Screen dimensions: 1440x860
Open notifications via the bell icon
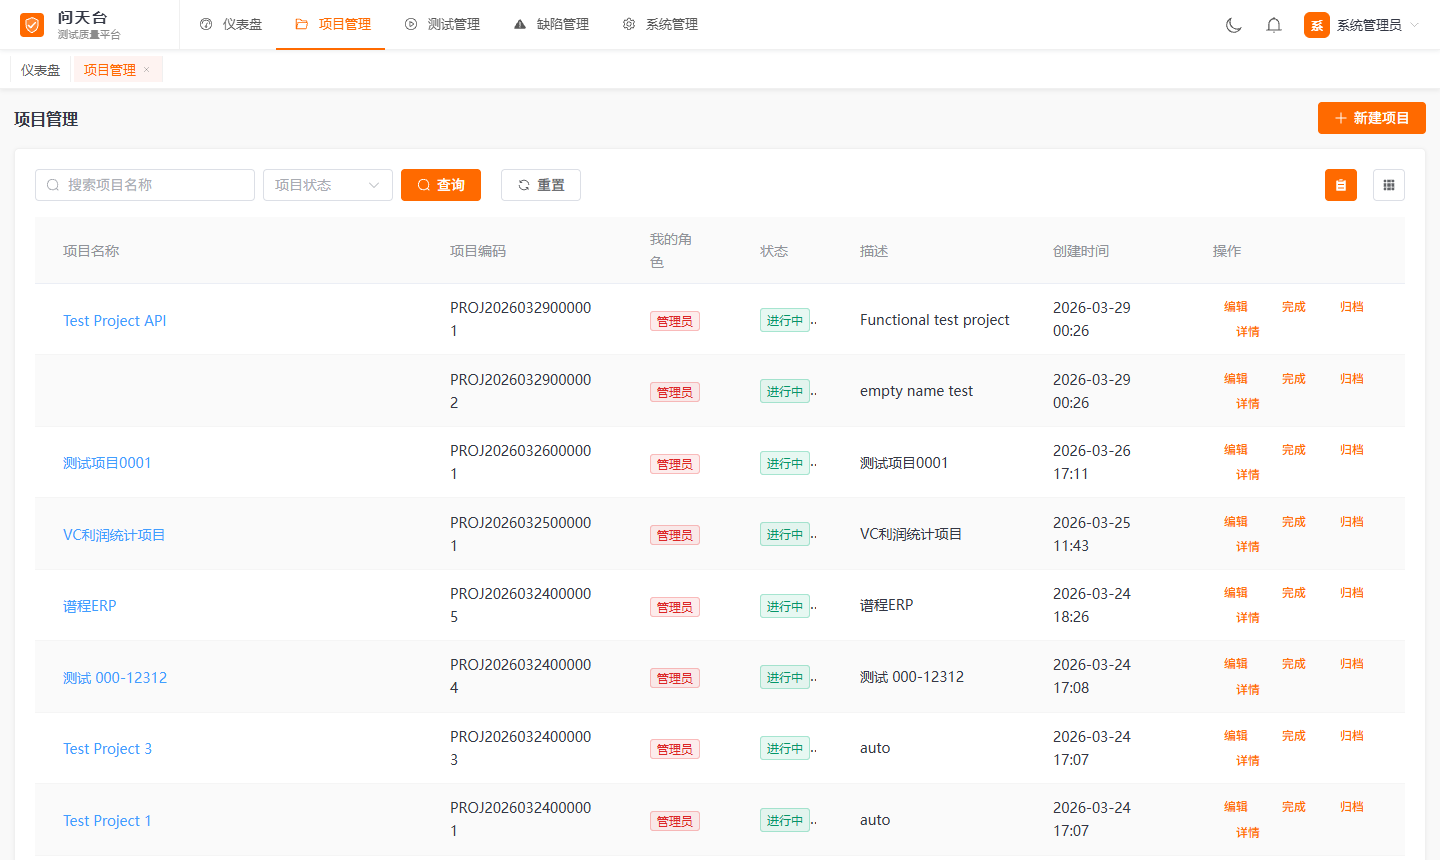(1274, 25)
